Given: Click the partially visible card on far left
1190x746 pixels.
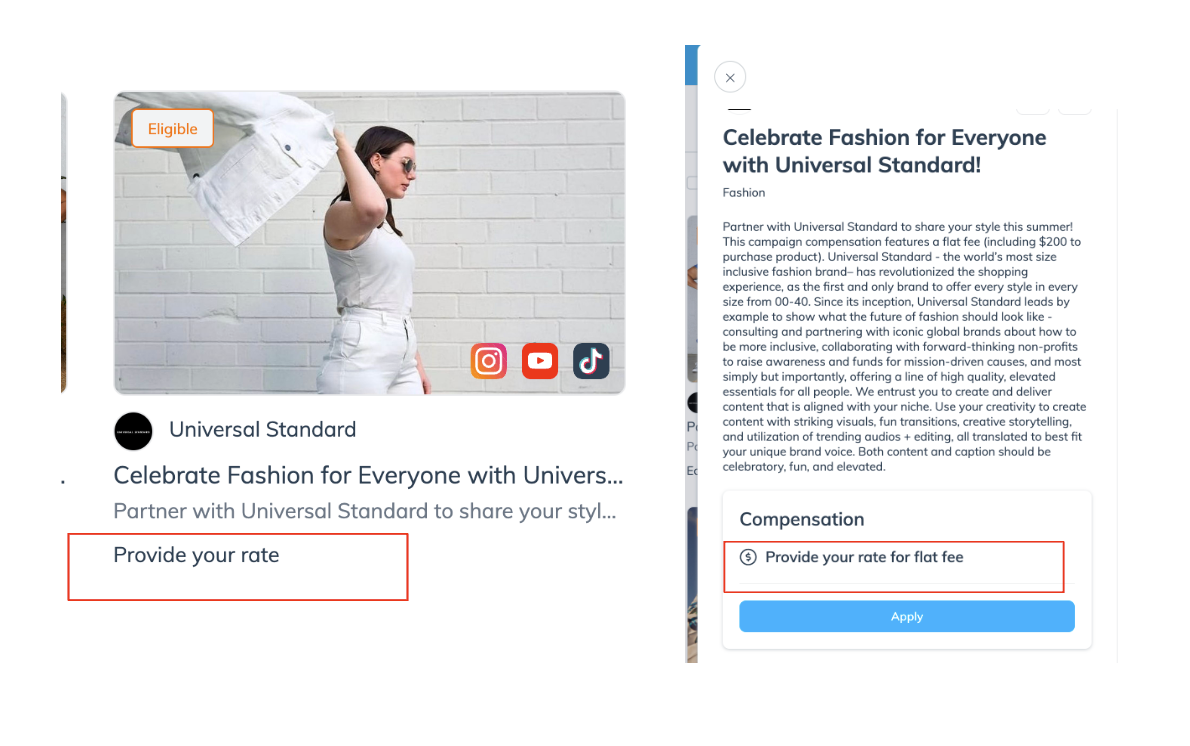Looking at the screenshot, I should 64,243.
